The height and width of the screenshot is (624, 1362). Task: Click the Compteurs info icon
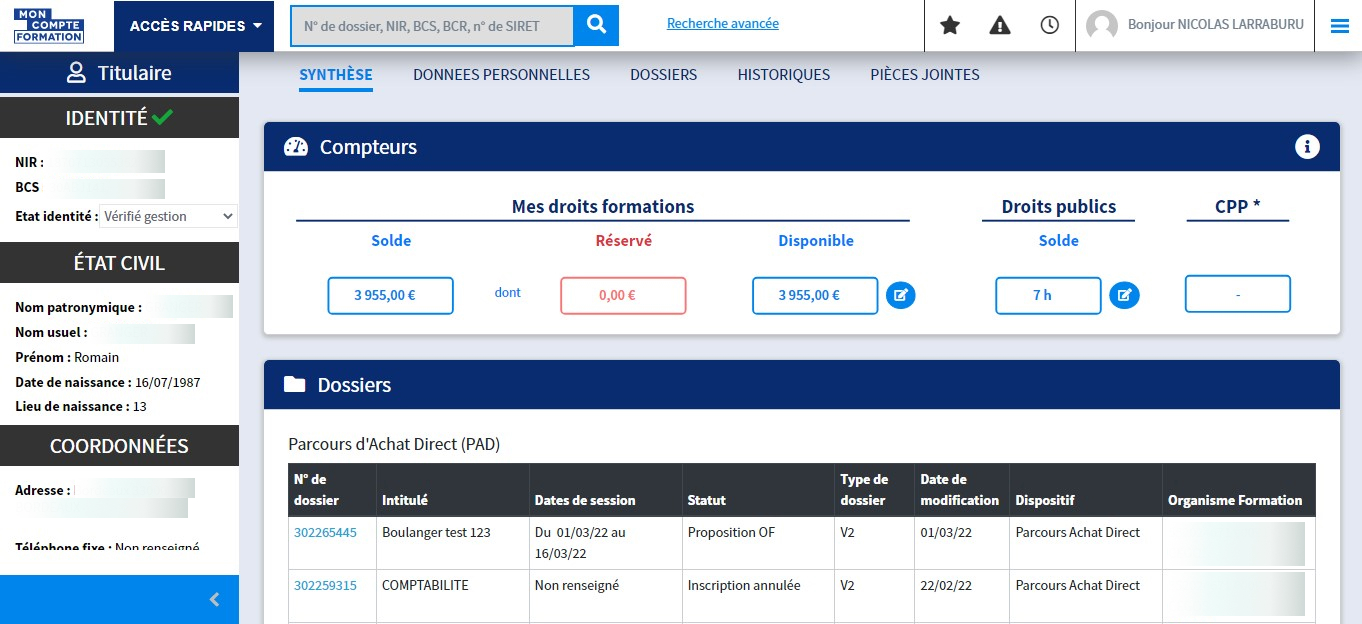1307,147
